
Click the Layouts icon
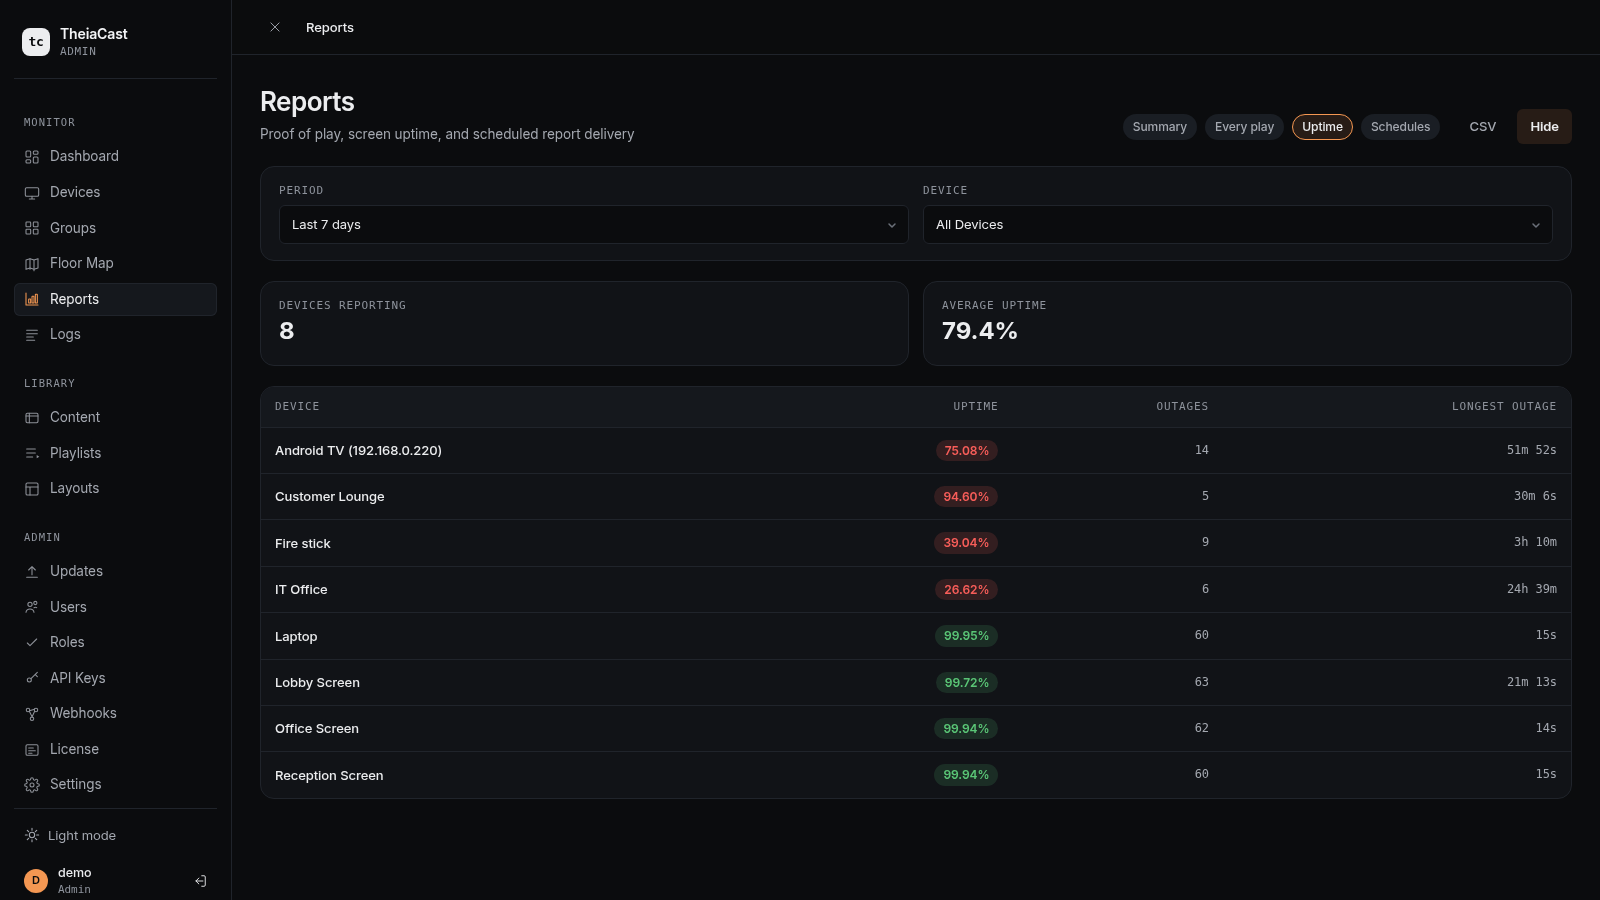click(32, 489)
